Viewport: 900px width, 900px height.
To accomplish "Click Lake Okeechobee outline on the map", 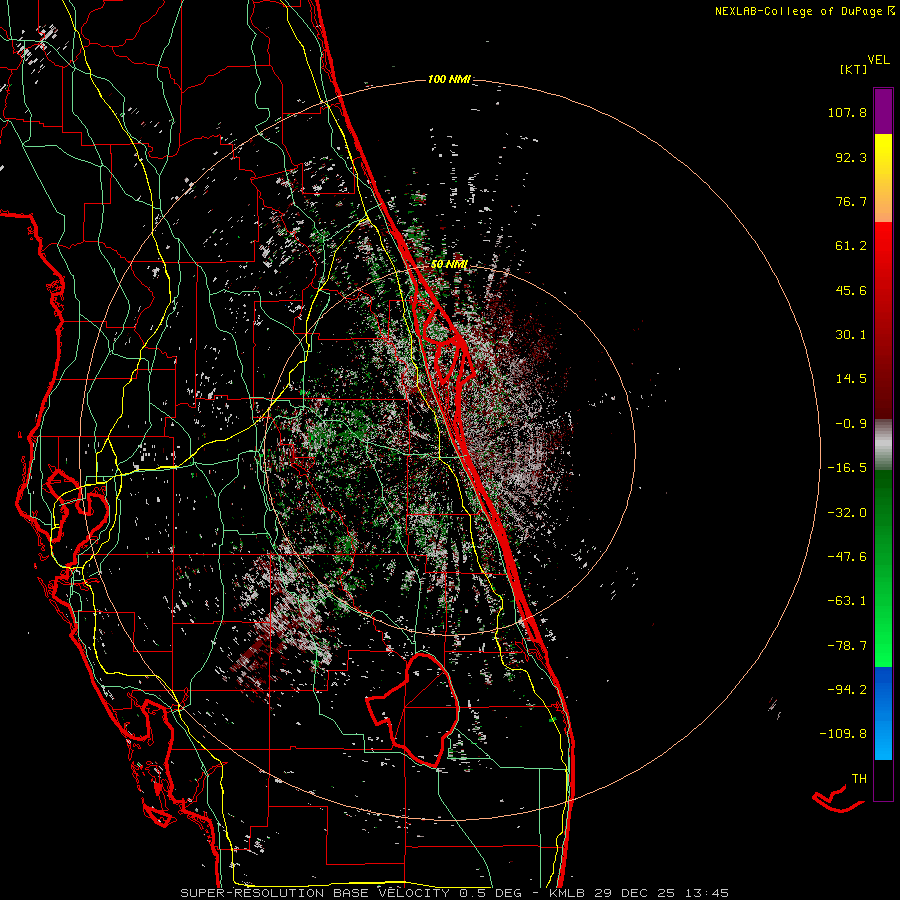I will click(413, 710).
